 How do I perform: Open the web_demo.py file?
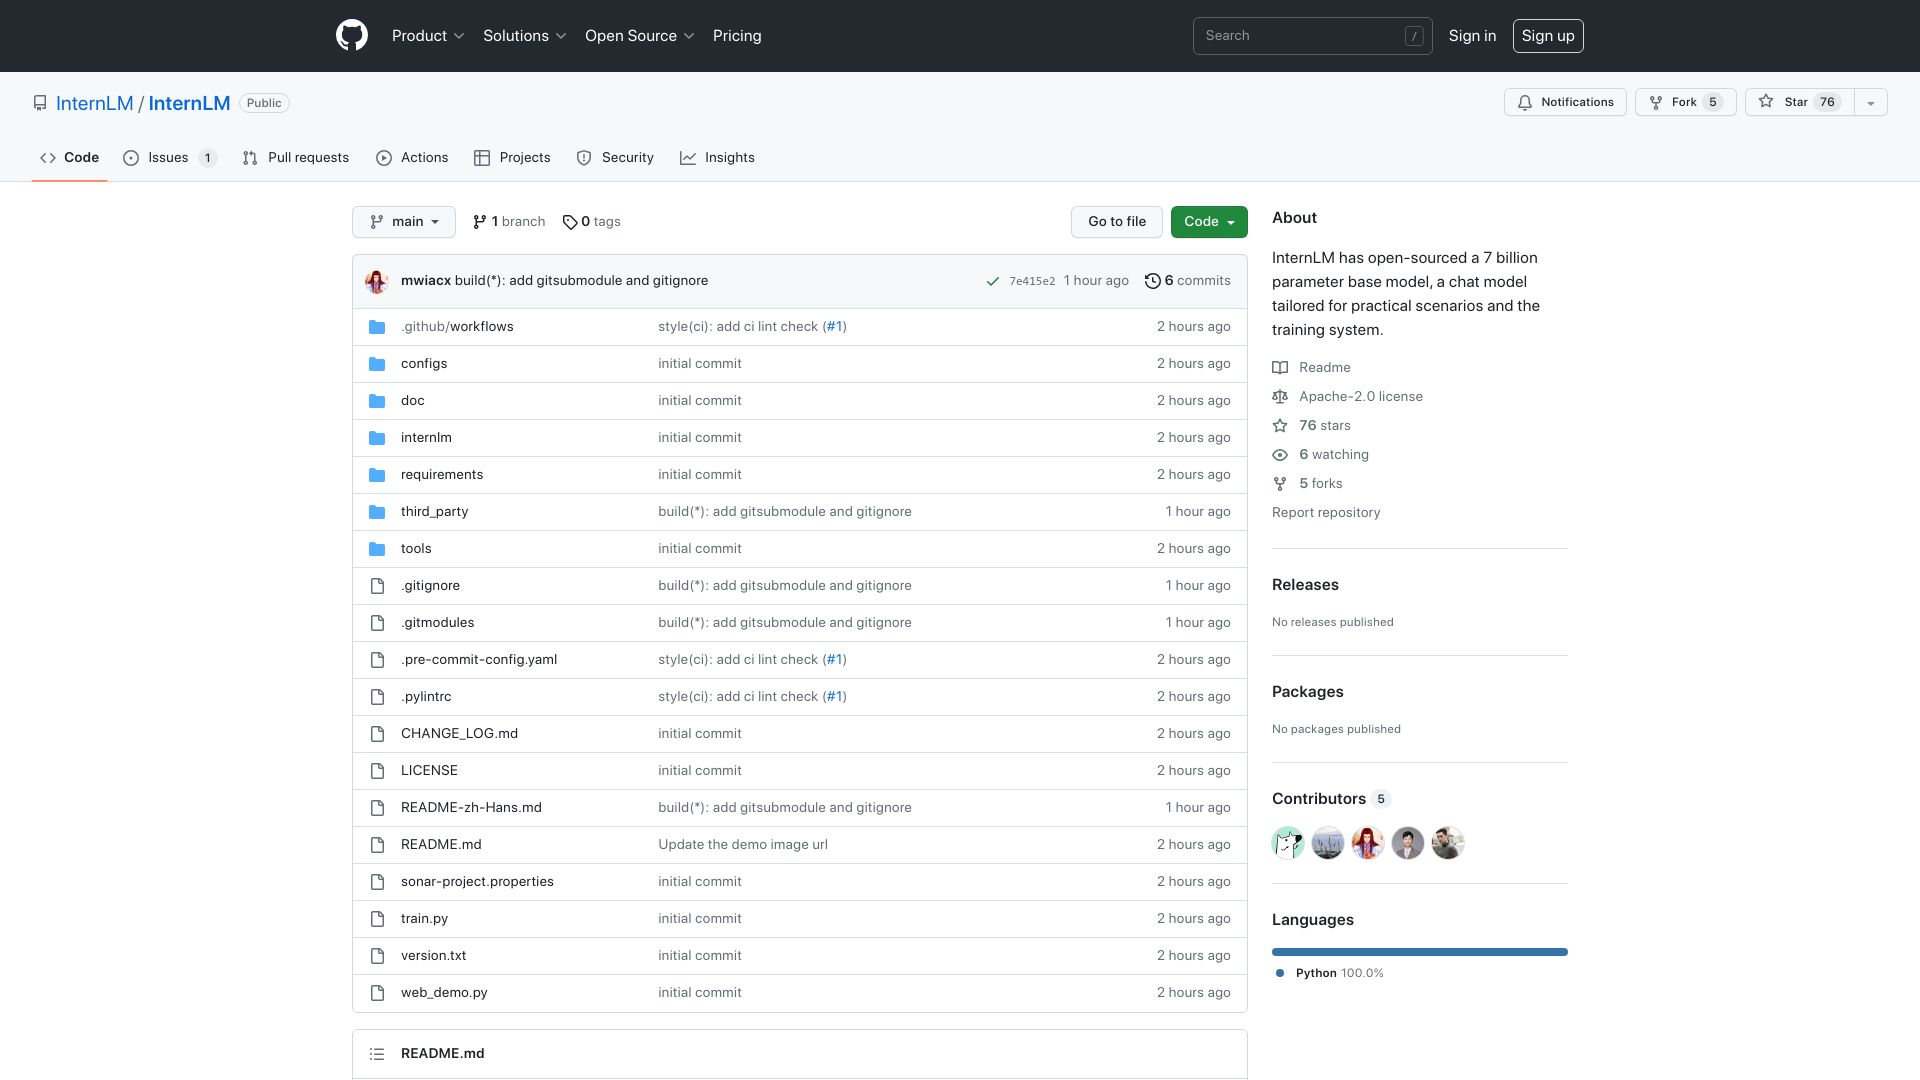click(x=444, y=993)
